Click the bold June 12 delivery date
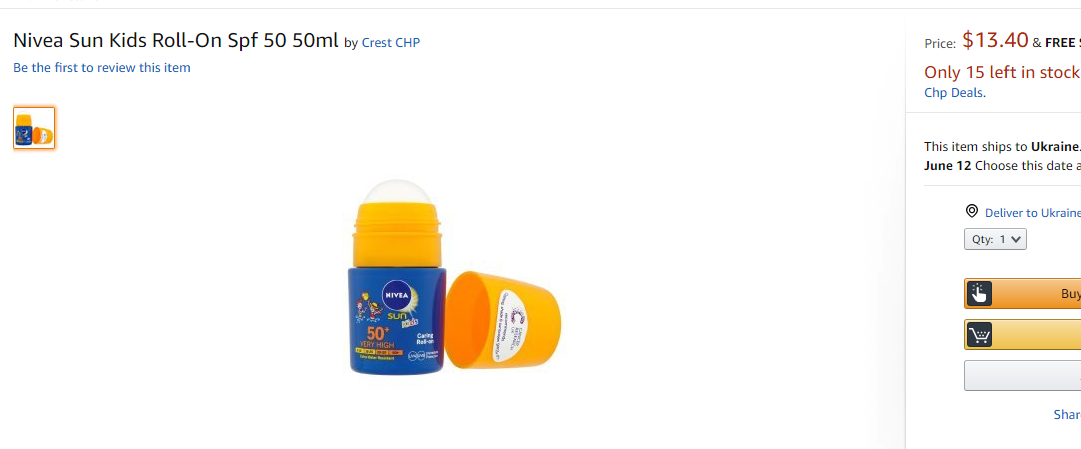The height and width of the screenshot is (449, 1081). pyautogui.click(x=948, y=166)
